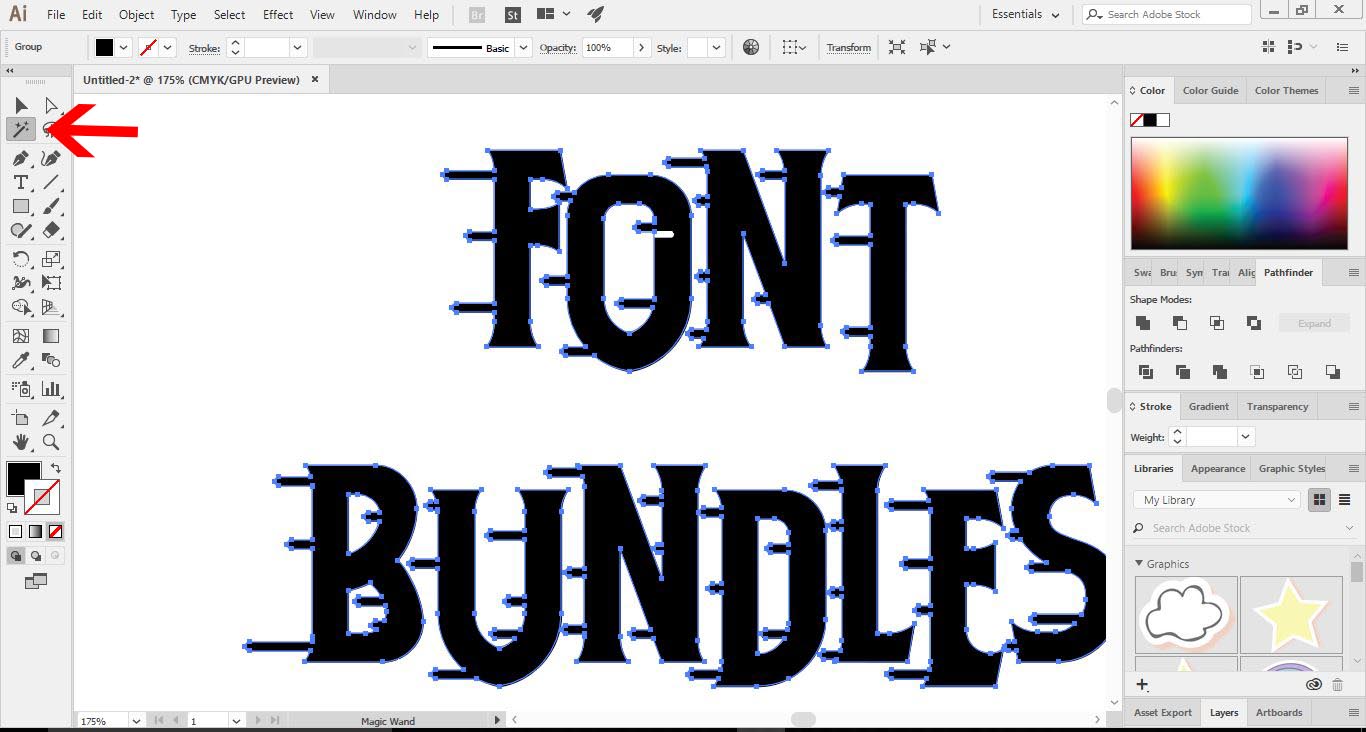The width and height of the screenshot is (1366, 732).
Task: Open the Appearance tab
Action: (x=1218, y=468)
